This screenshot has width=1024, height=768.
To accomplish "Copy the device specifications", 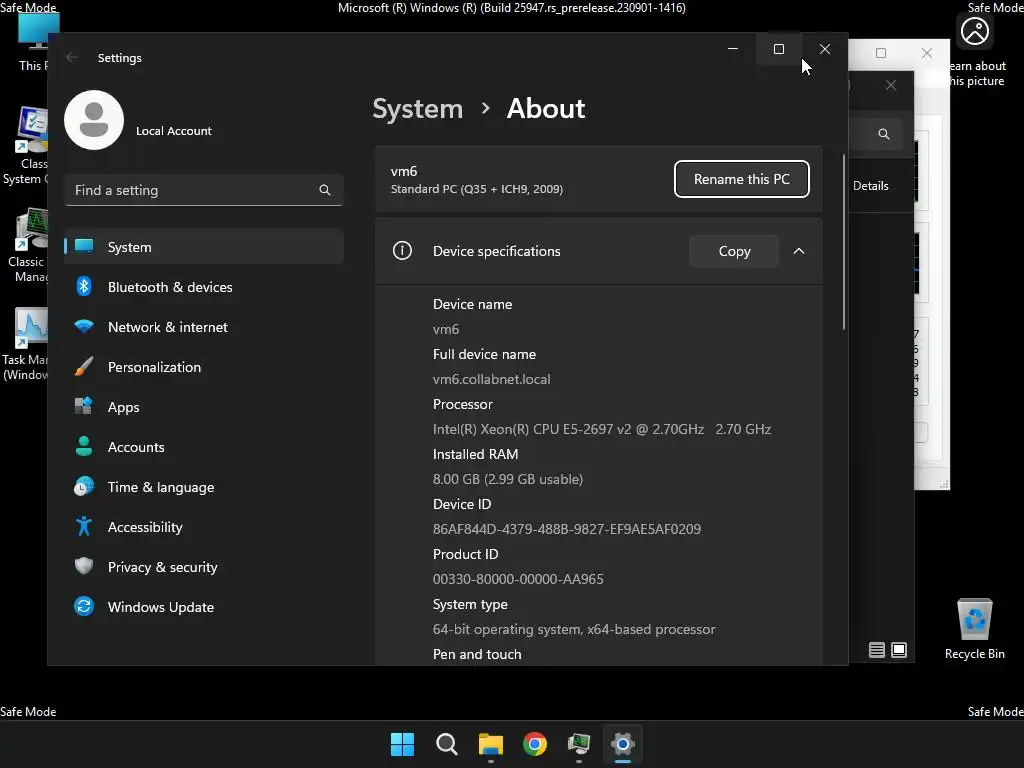I will (734, 251).
